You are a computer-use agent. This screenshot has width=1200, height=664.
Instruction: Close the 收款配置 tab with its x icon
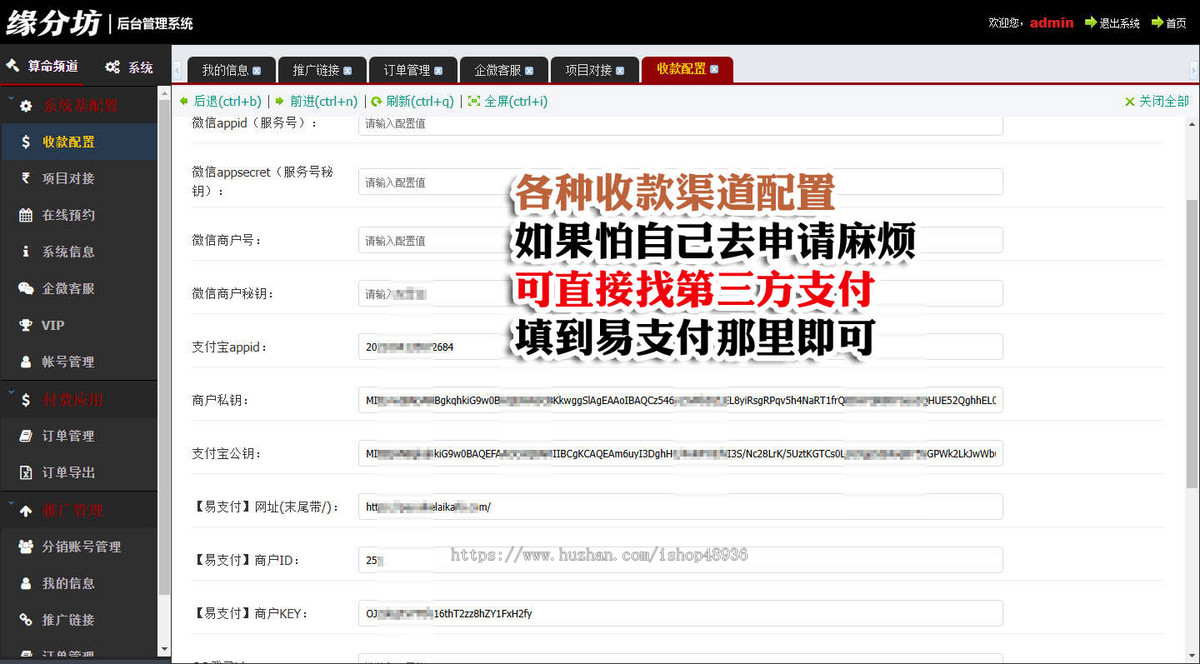tap(714, 69)
